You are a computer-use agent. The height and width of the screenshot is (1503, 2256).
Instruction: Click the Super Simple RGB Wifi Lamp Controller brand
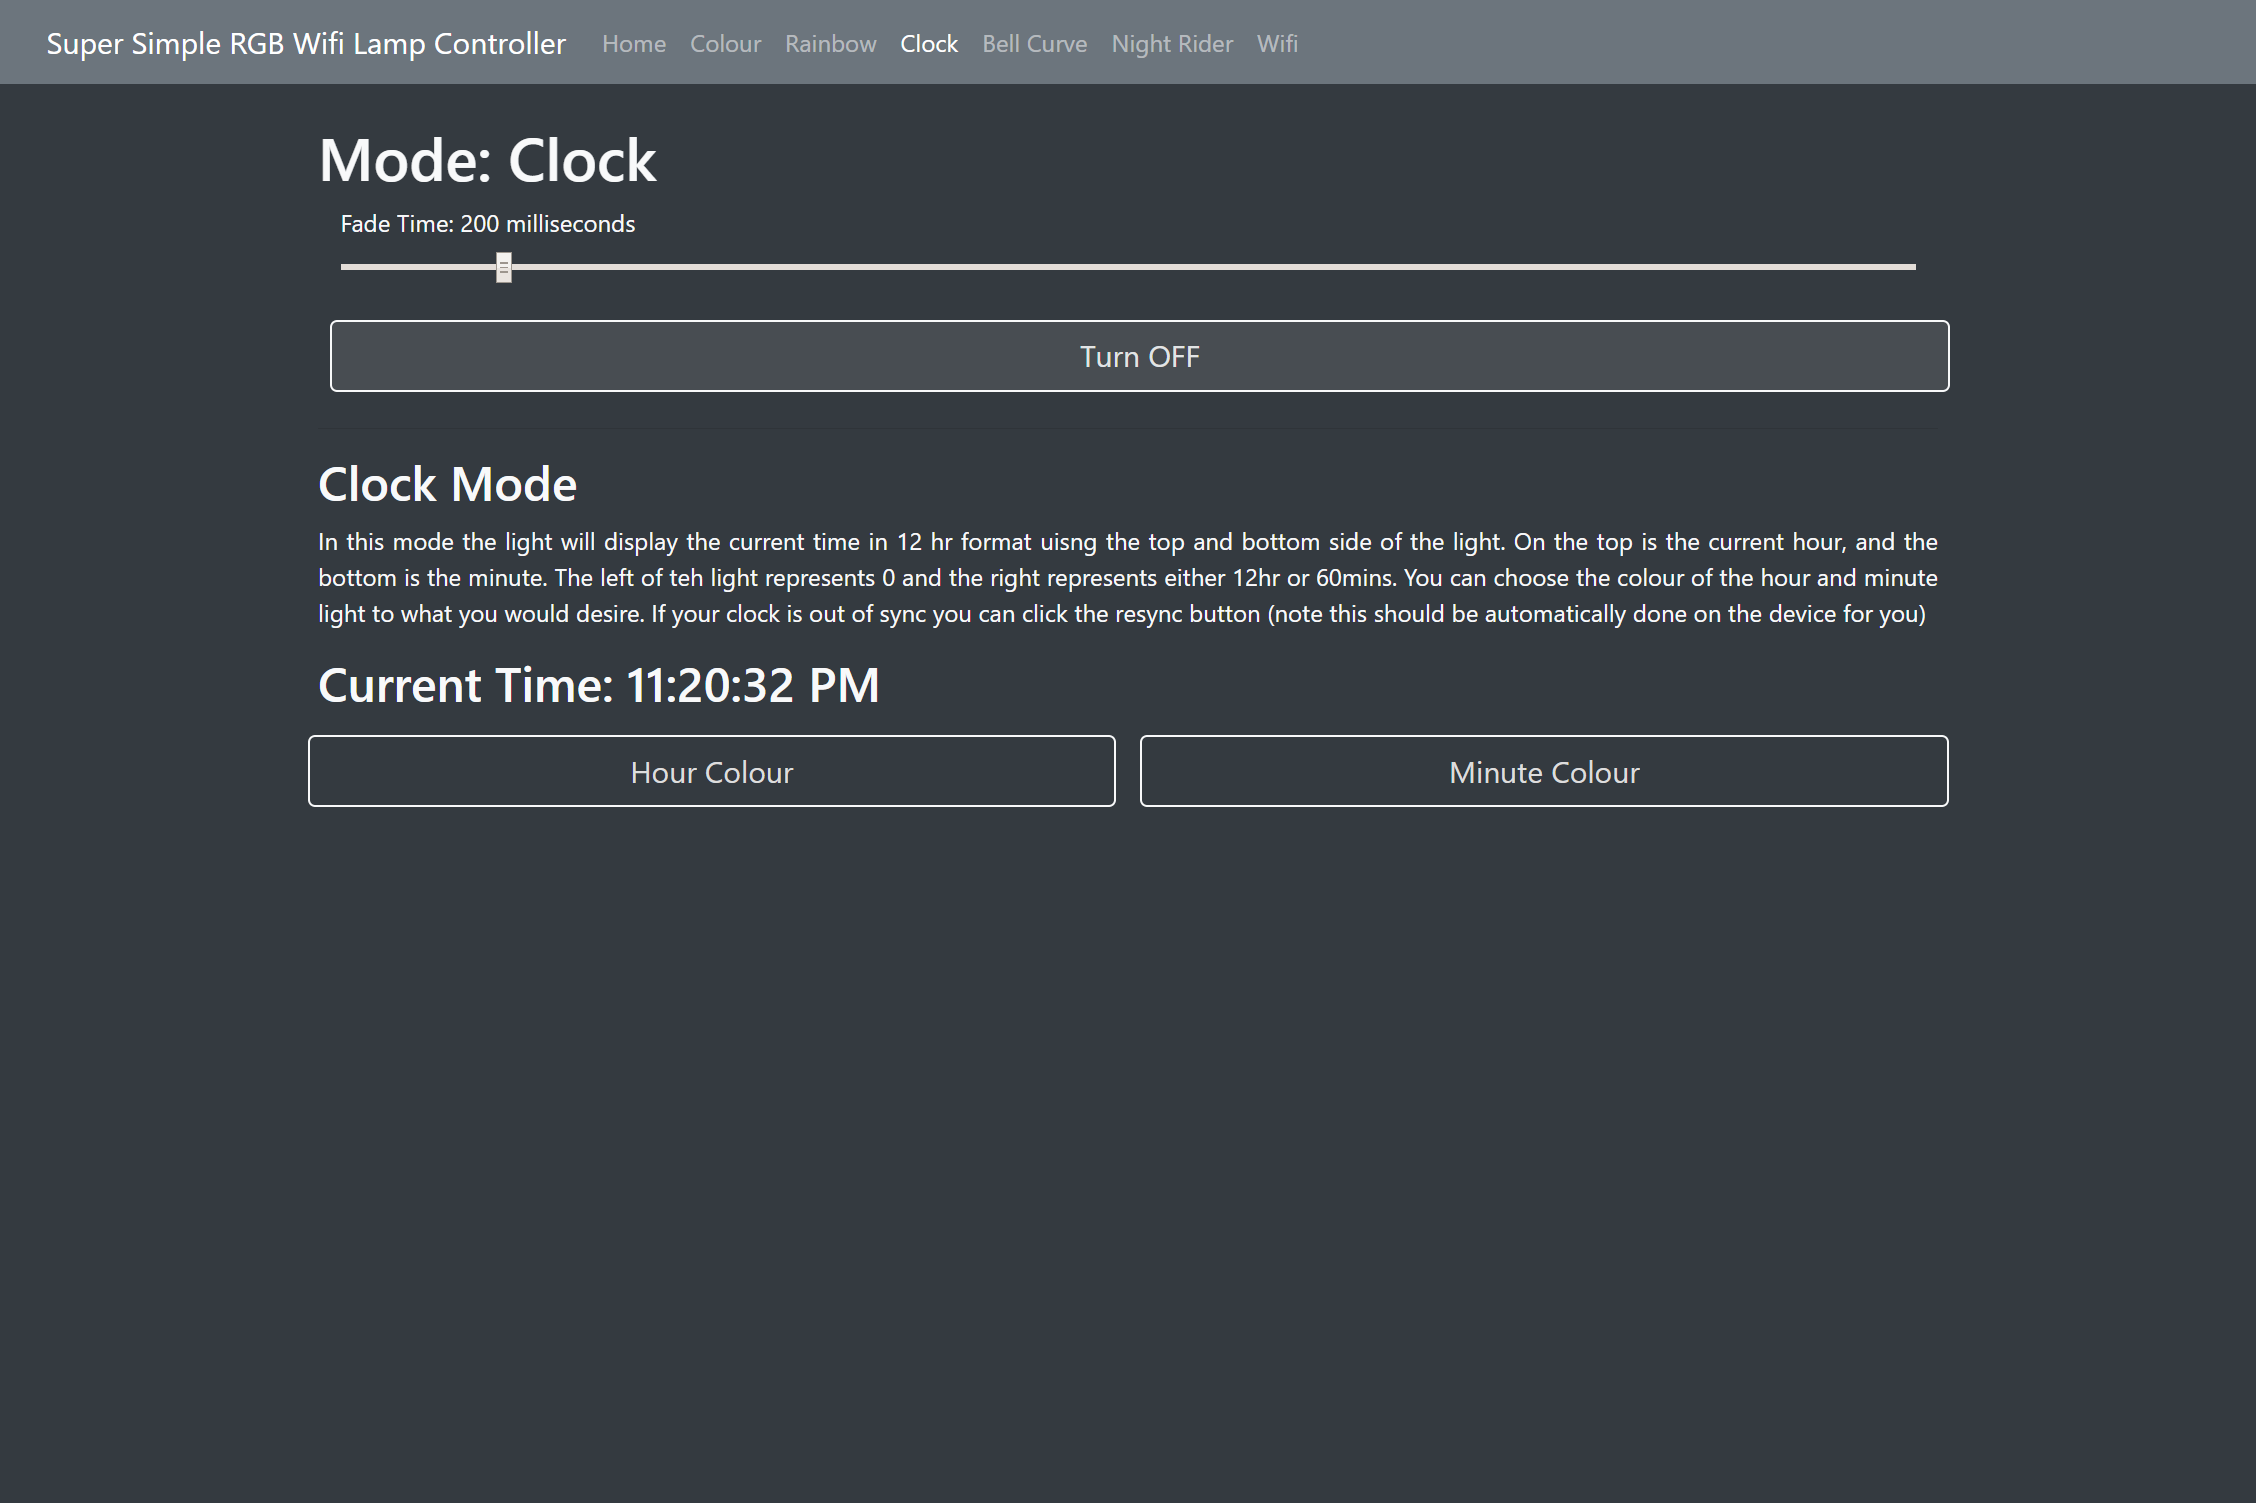306,43
